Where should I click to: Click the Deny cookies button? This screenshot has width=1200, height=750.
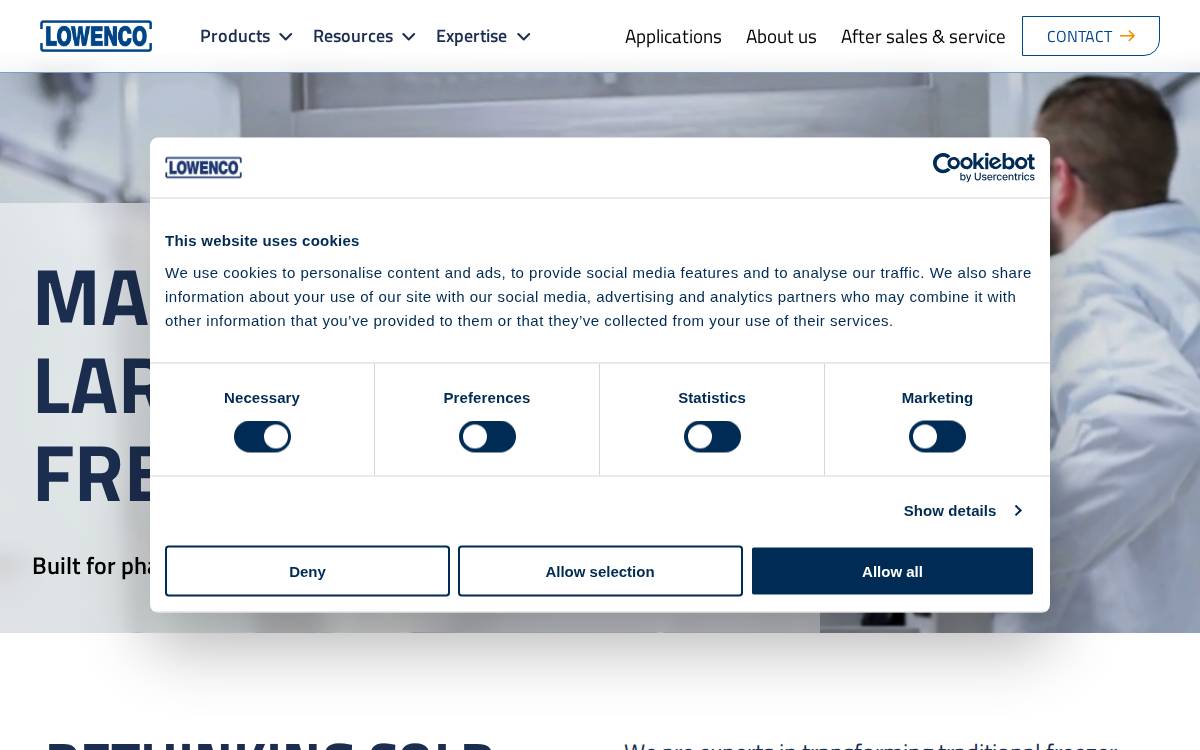click(307, 571)
